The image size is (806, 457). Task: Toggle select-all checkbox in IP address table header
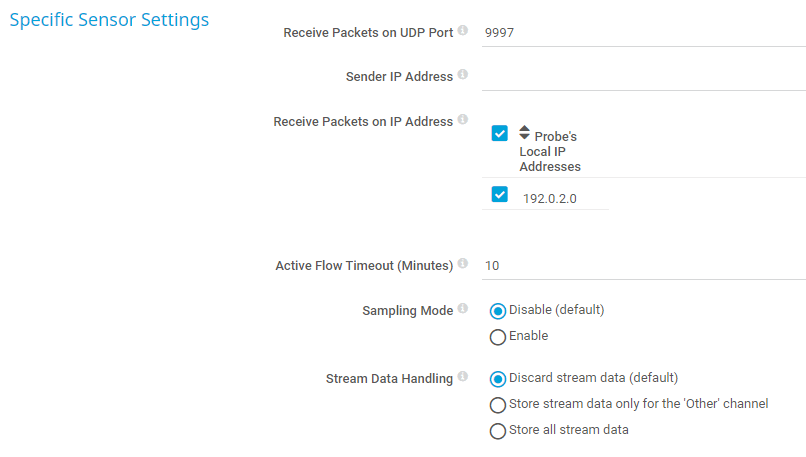pyautogui.click(x=500, y=133)
